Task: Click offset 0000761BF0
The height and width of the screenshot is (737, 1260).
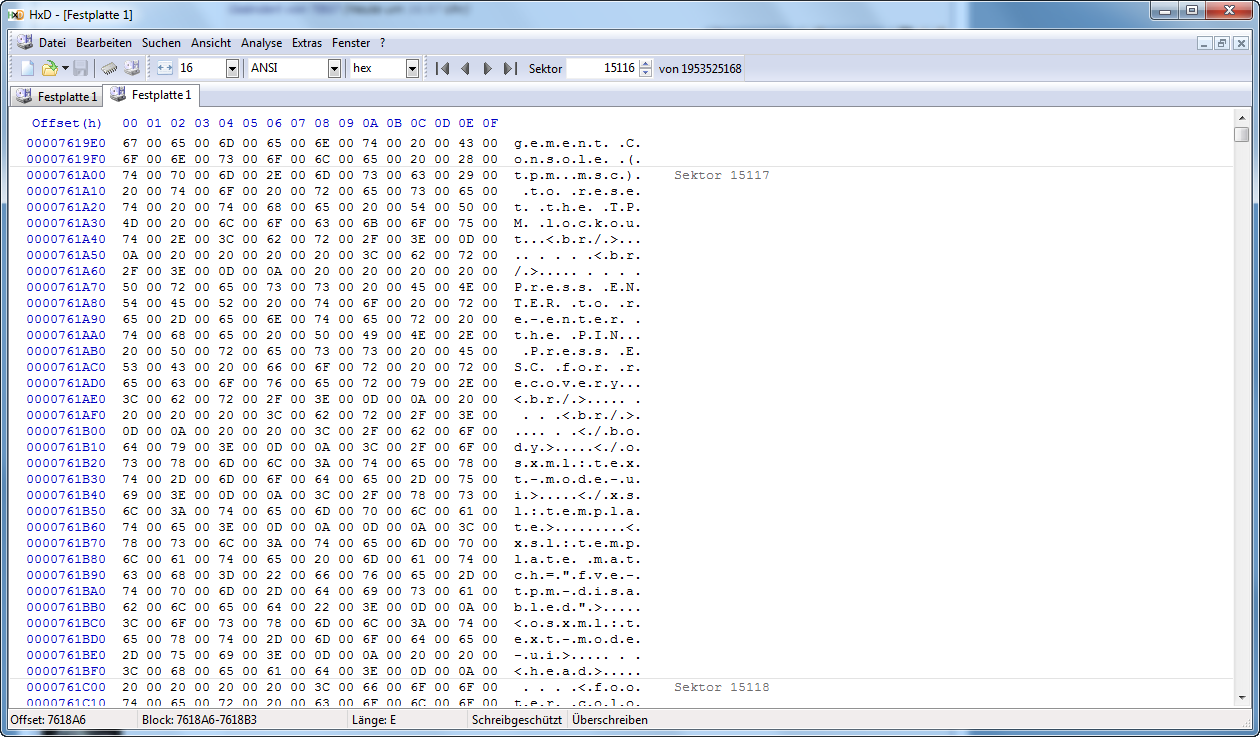Action: (x=66, y=671)
